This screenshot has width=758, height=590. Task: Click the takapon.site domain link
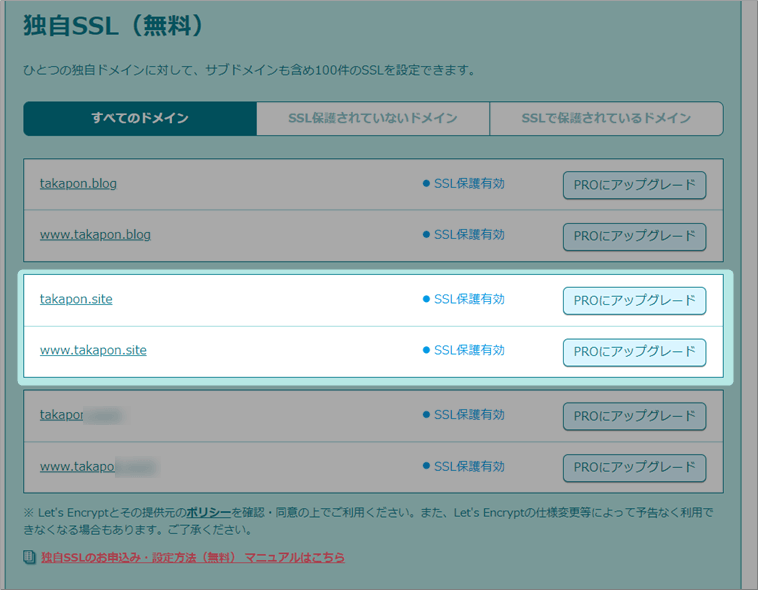click(76, 299)
